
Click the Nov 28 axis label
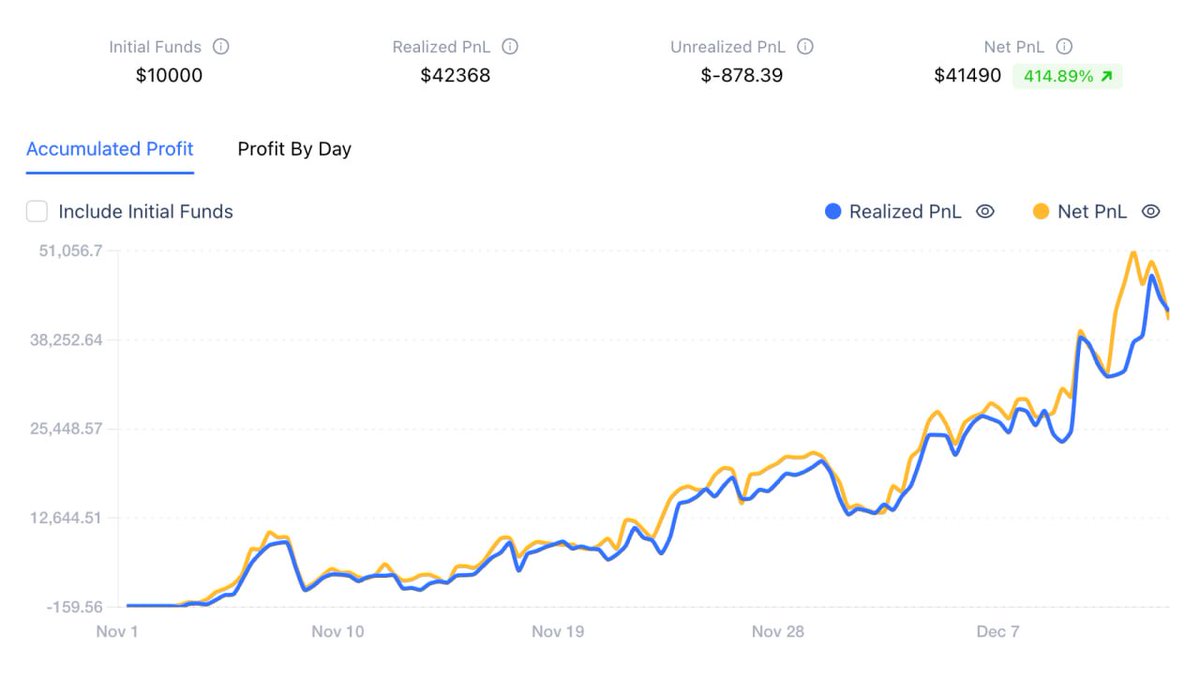click(778, 631)
